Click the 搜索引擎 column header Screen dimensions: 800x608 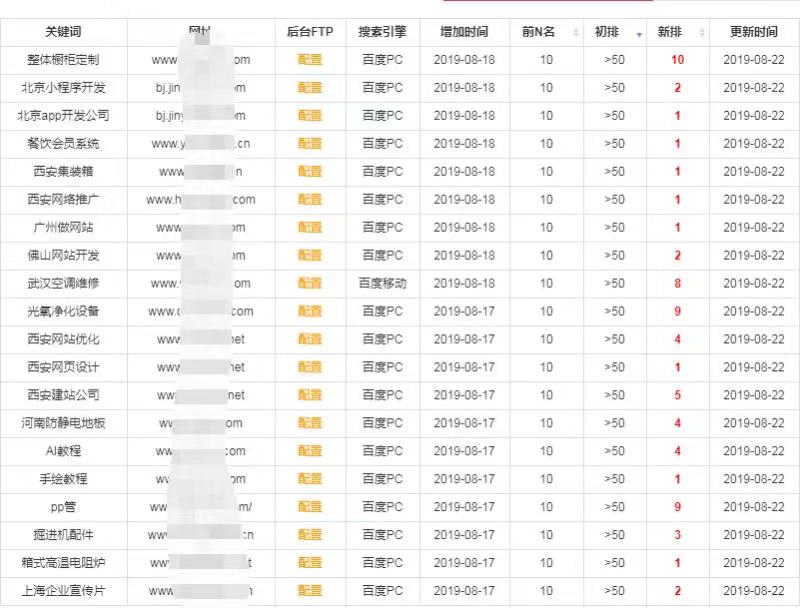(x=382, y=32)
